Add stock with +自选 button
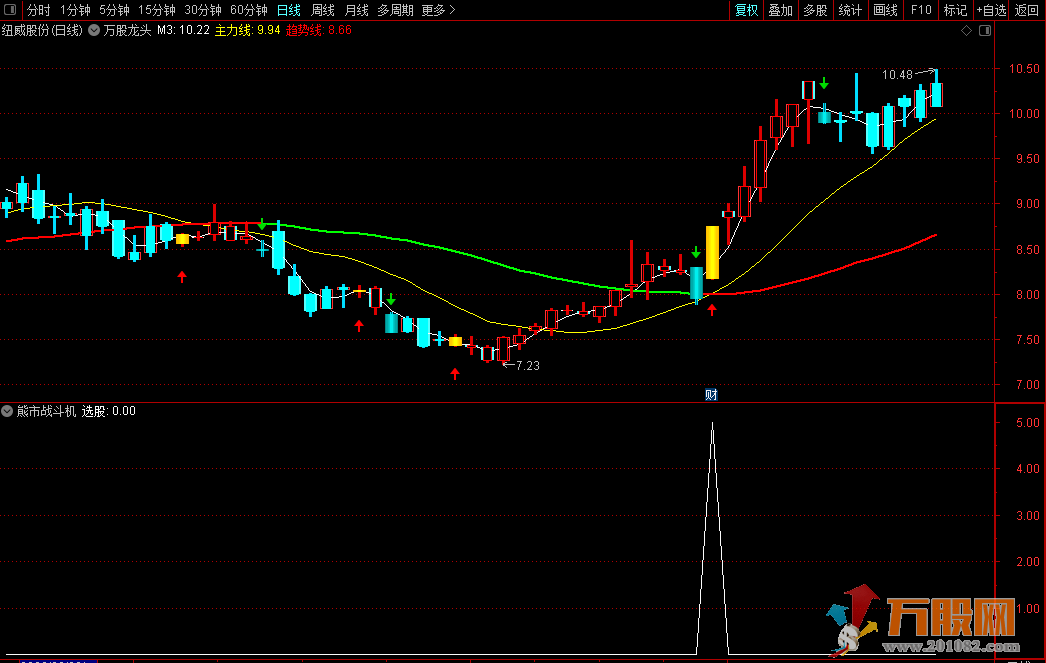The image size is (1046, 663). [991, 10]
